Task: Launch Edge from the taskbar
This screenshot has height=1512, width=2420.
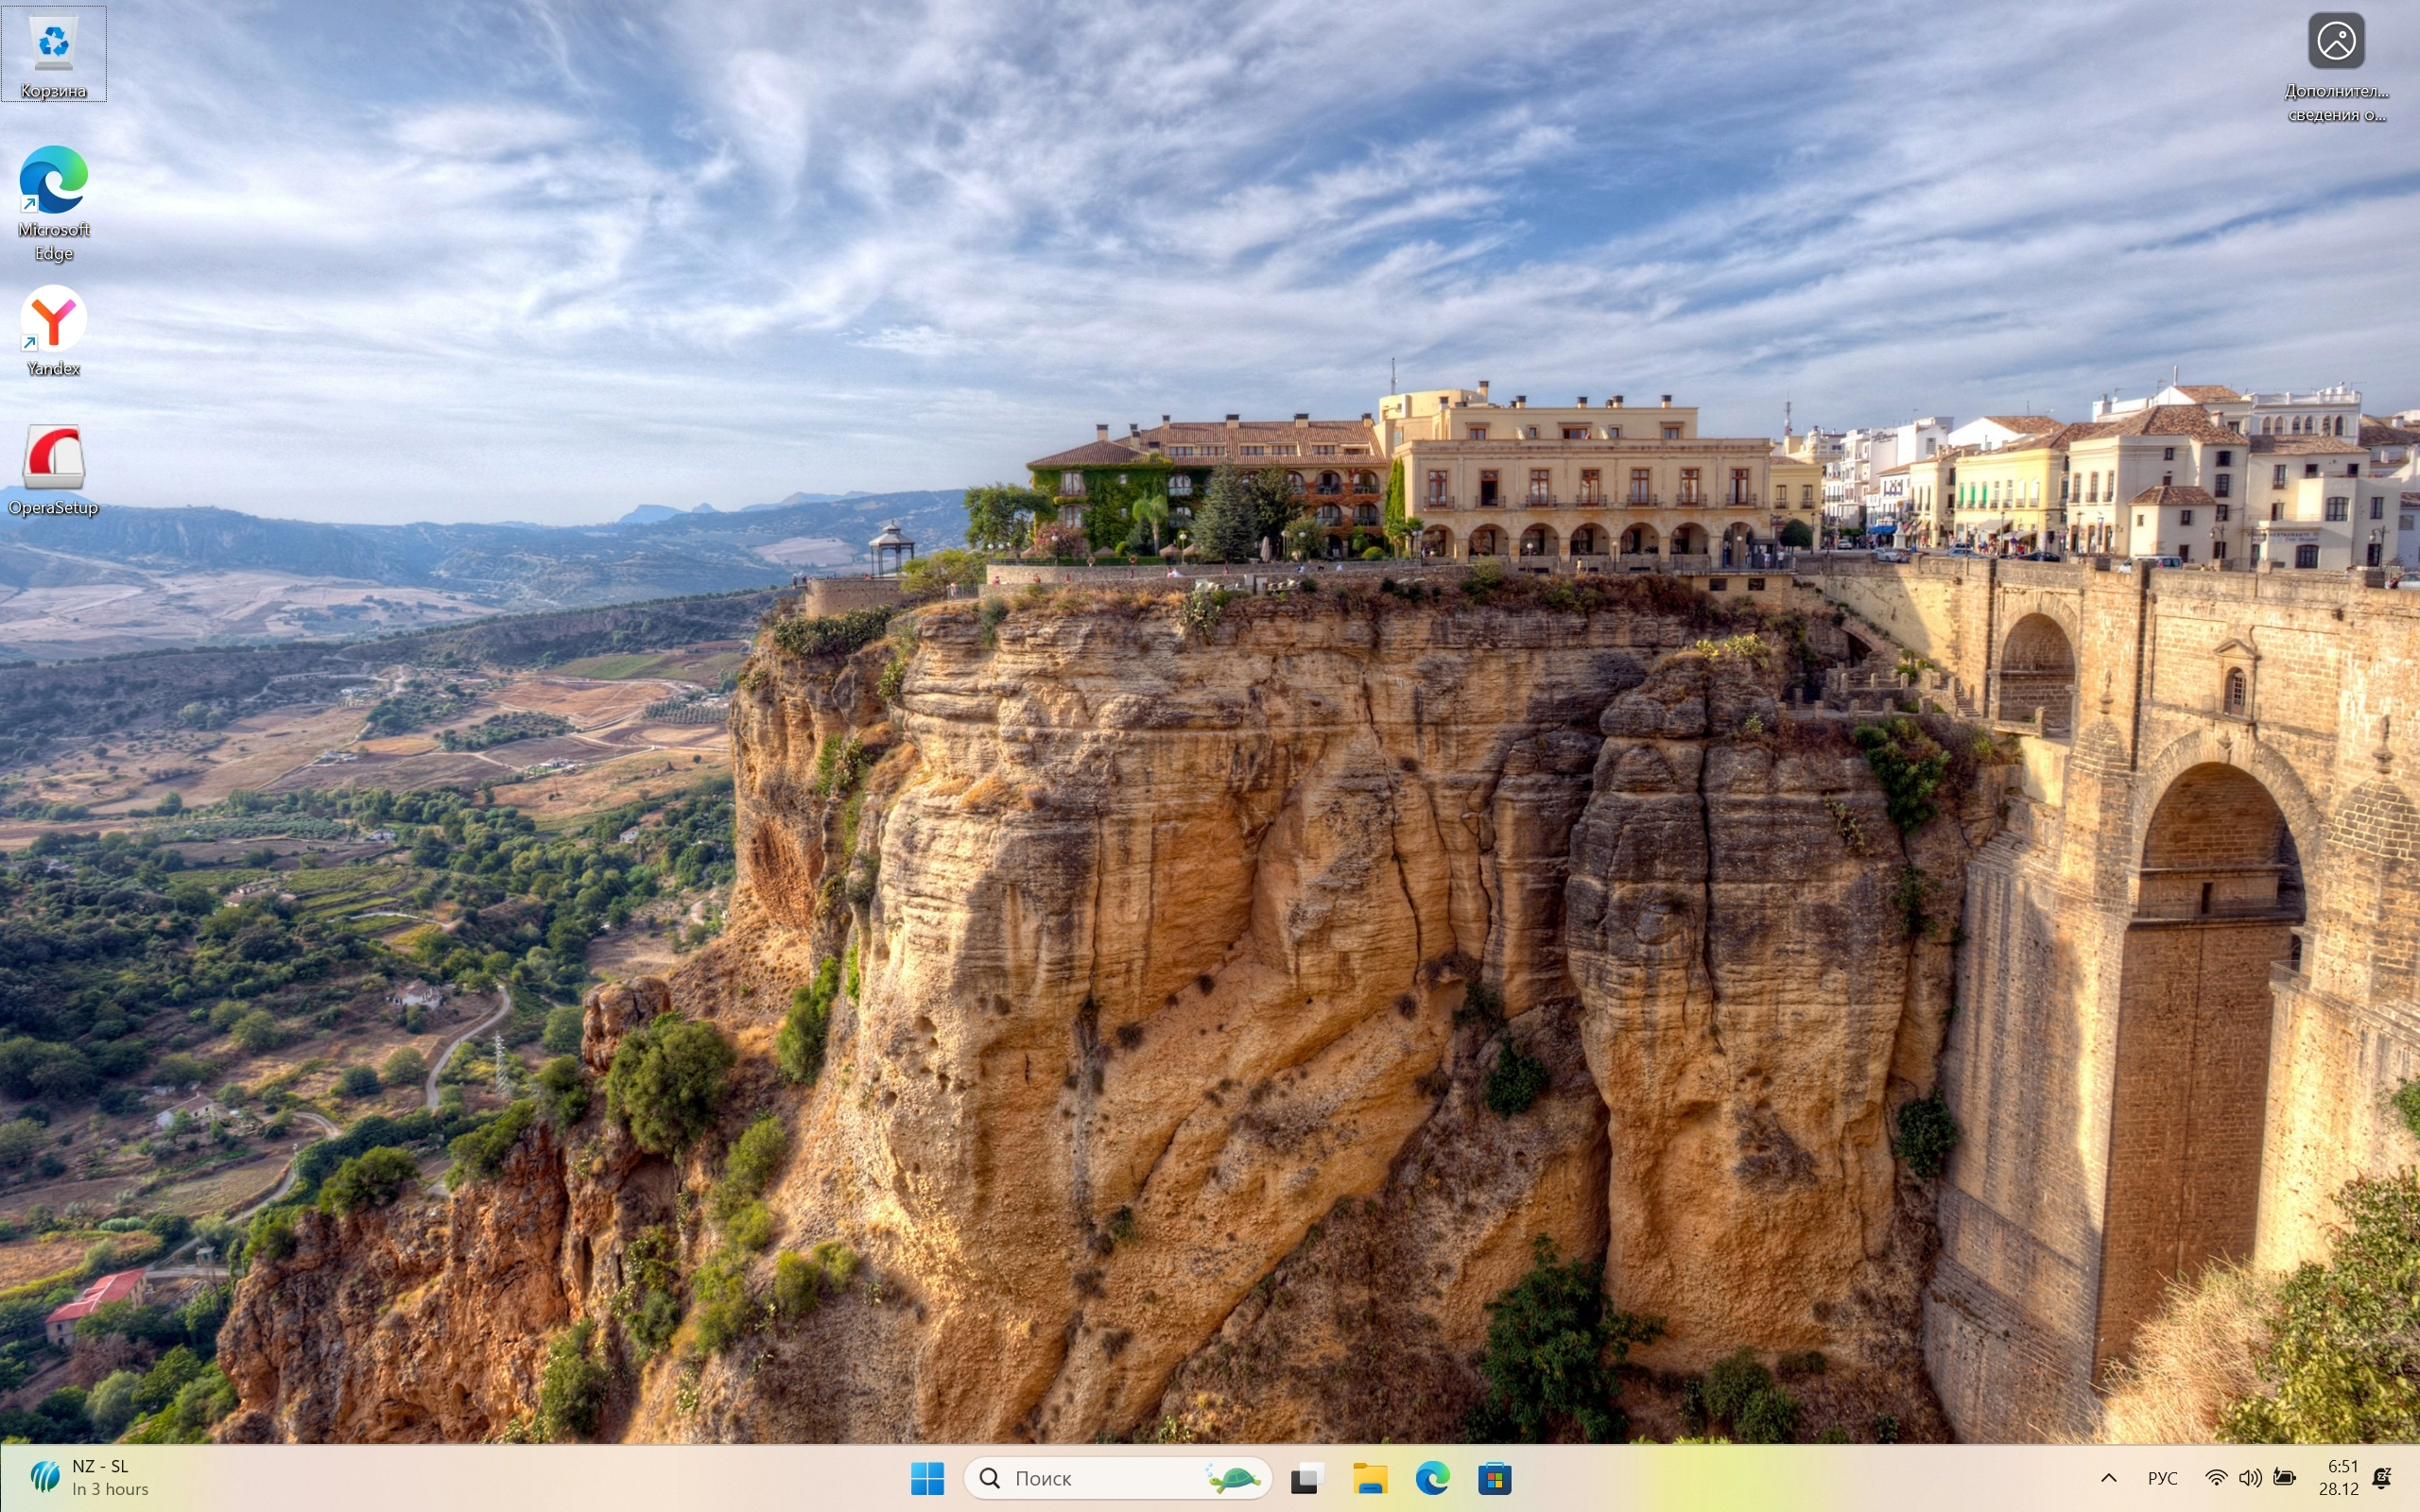Action: click(1432, 1478)
